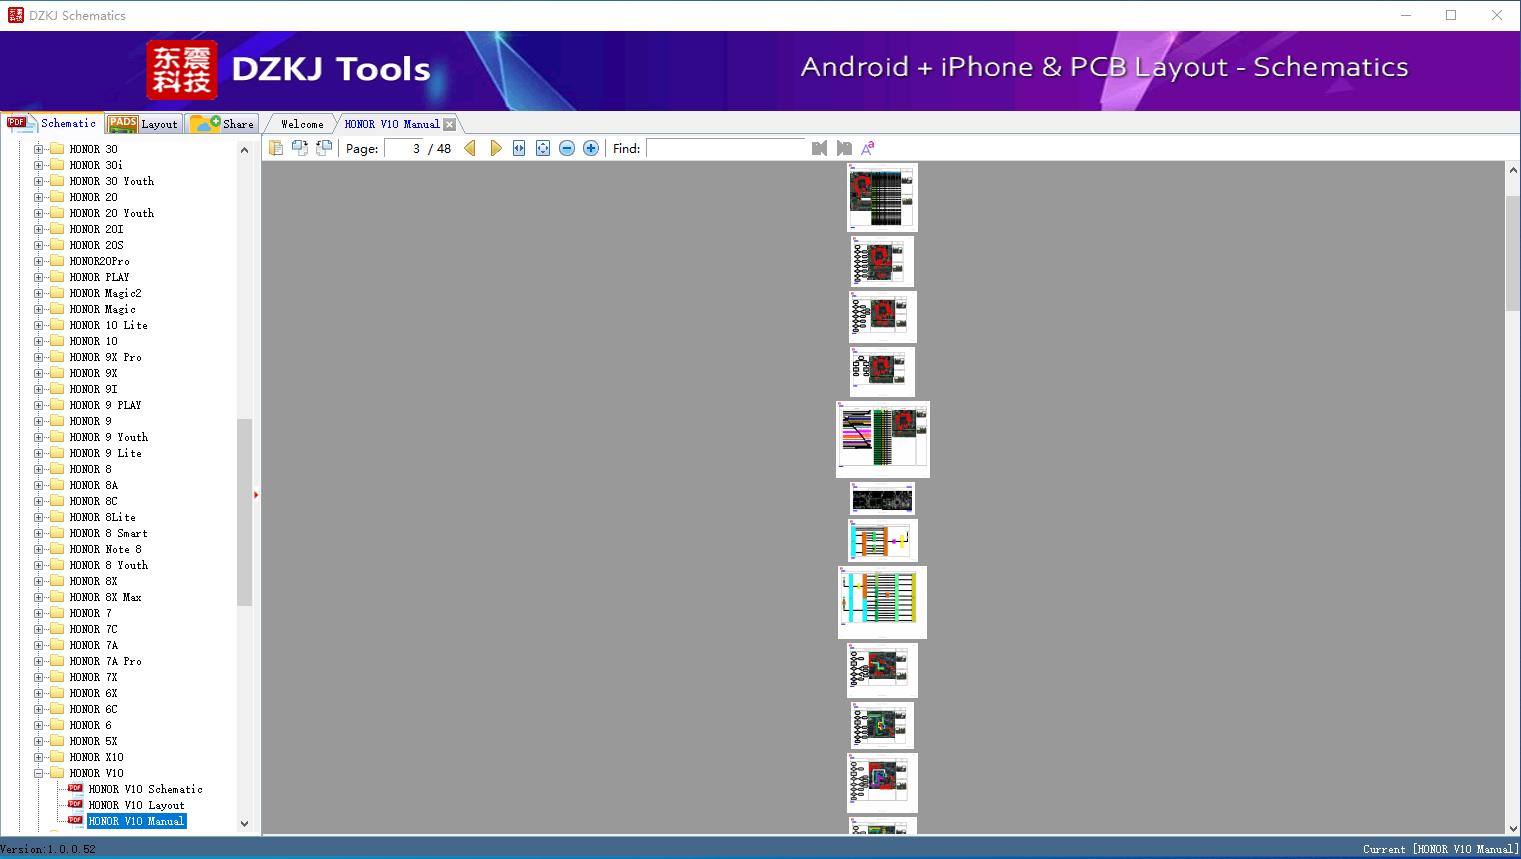Expand the HONOR 30 folder node
Viewport: 1521px width, 859px height.
(38, 149)
